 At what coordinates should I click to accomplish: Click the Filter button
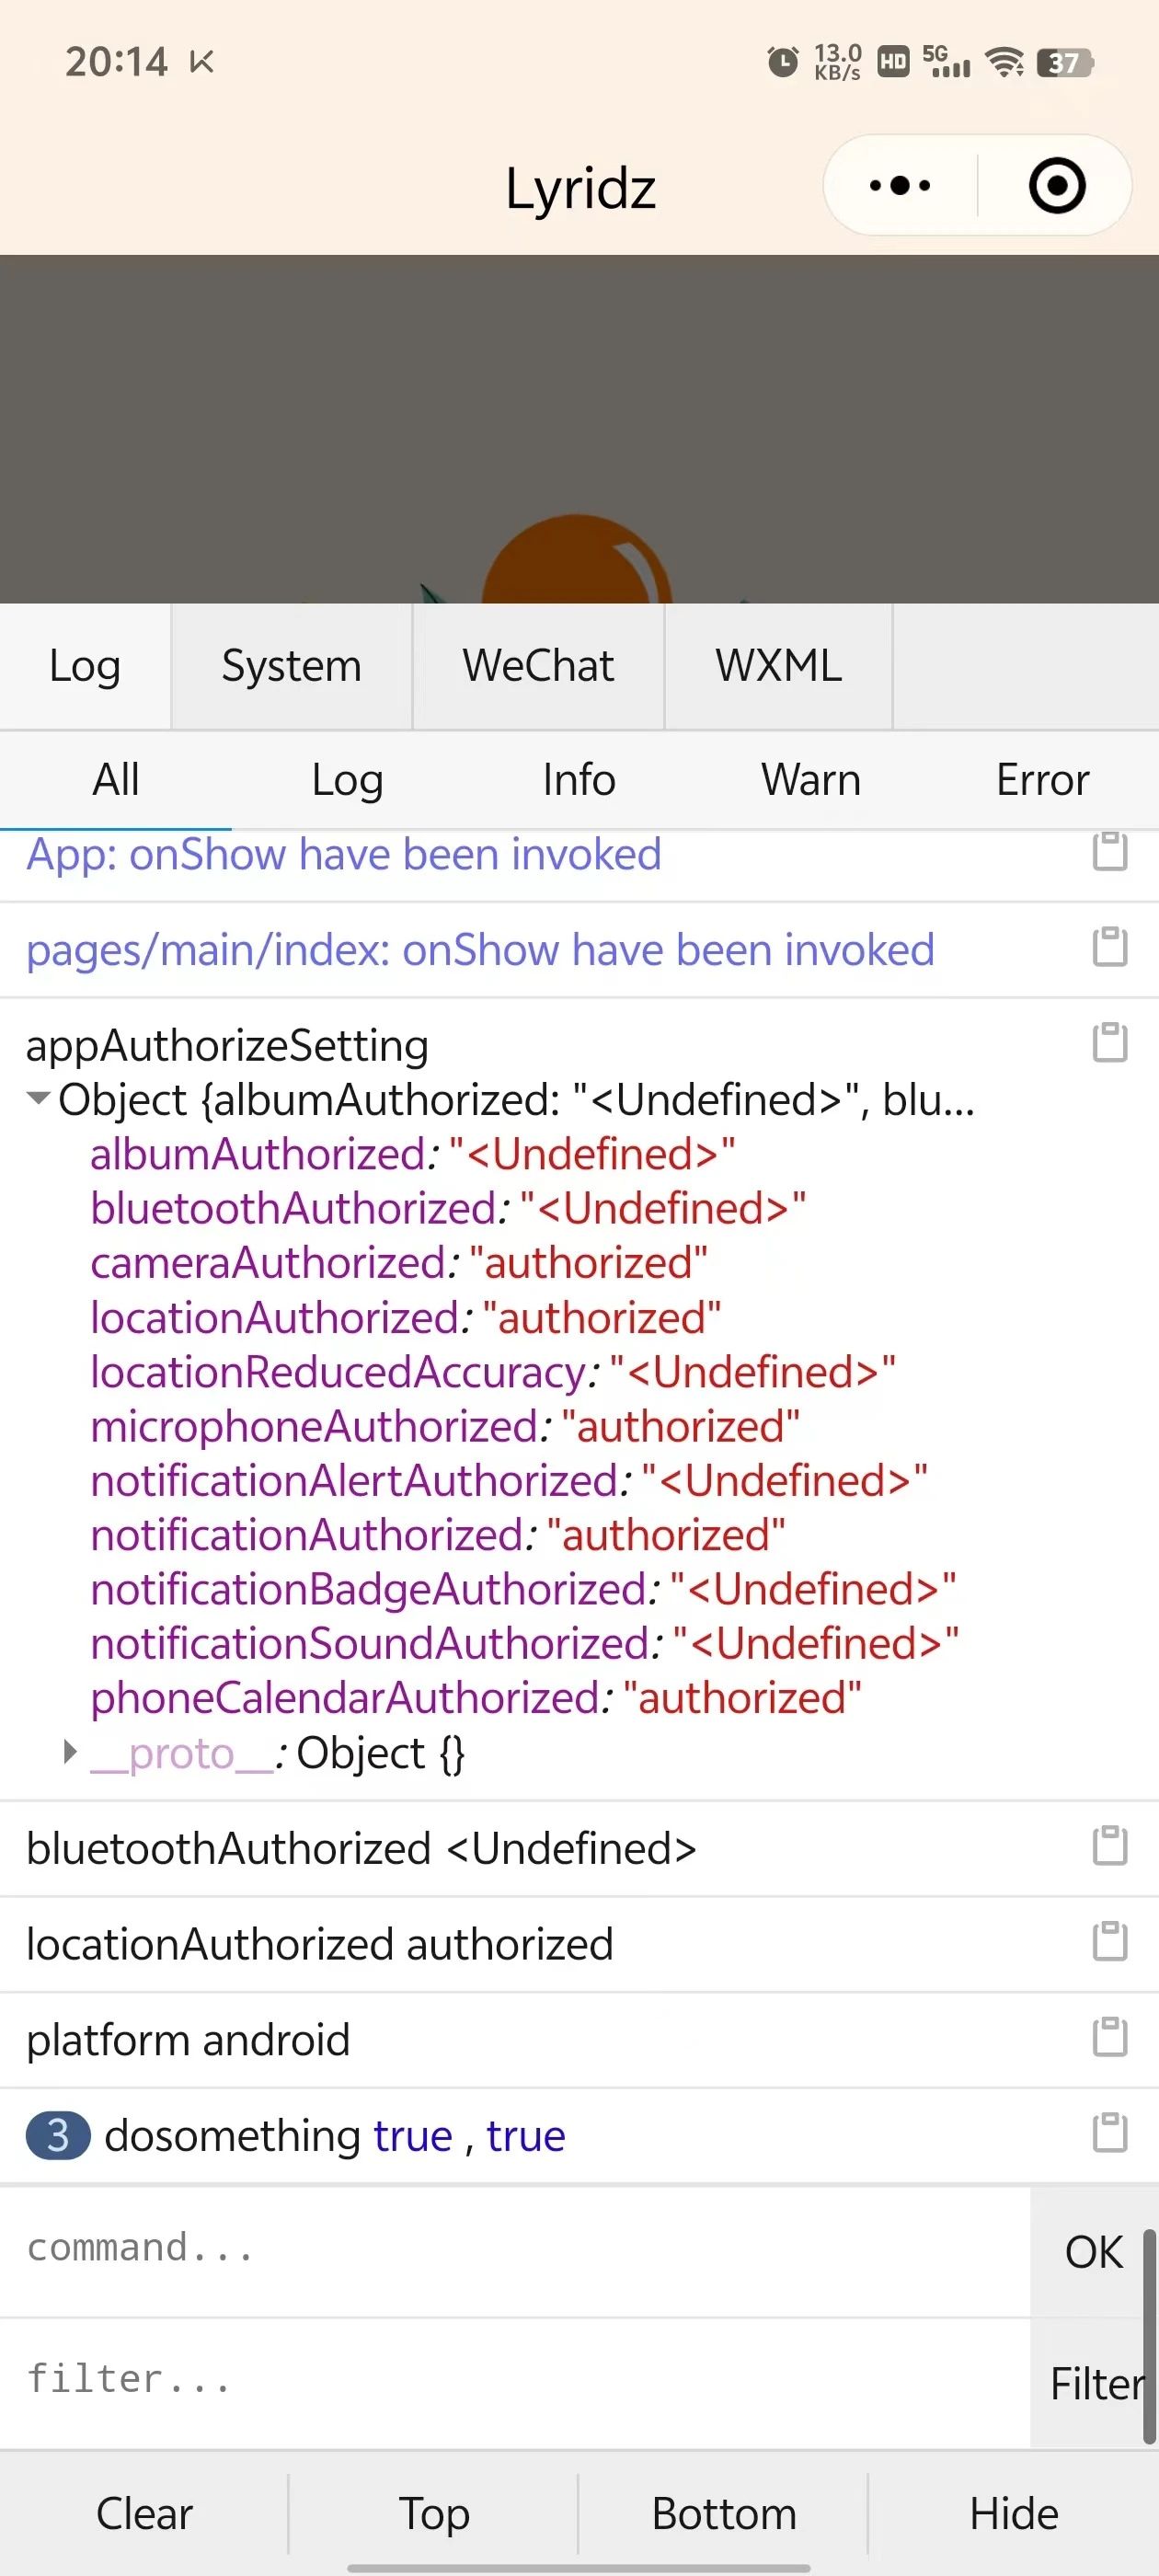point(1094,2384)
